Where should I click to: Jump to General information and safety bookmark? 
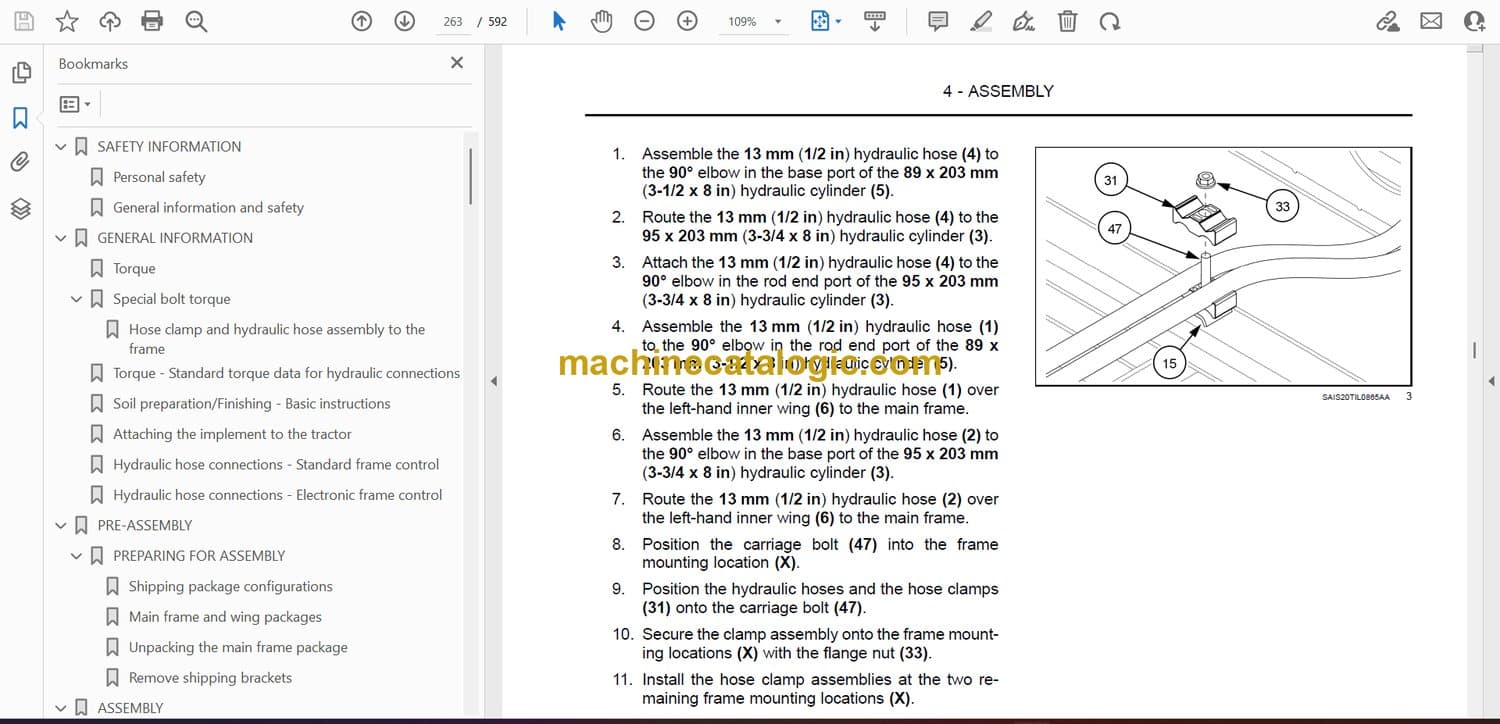(208, 207)
